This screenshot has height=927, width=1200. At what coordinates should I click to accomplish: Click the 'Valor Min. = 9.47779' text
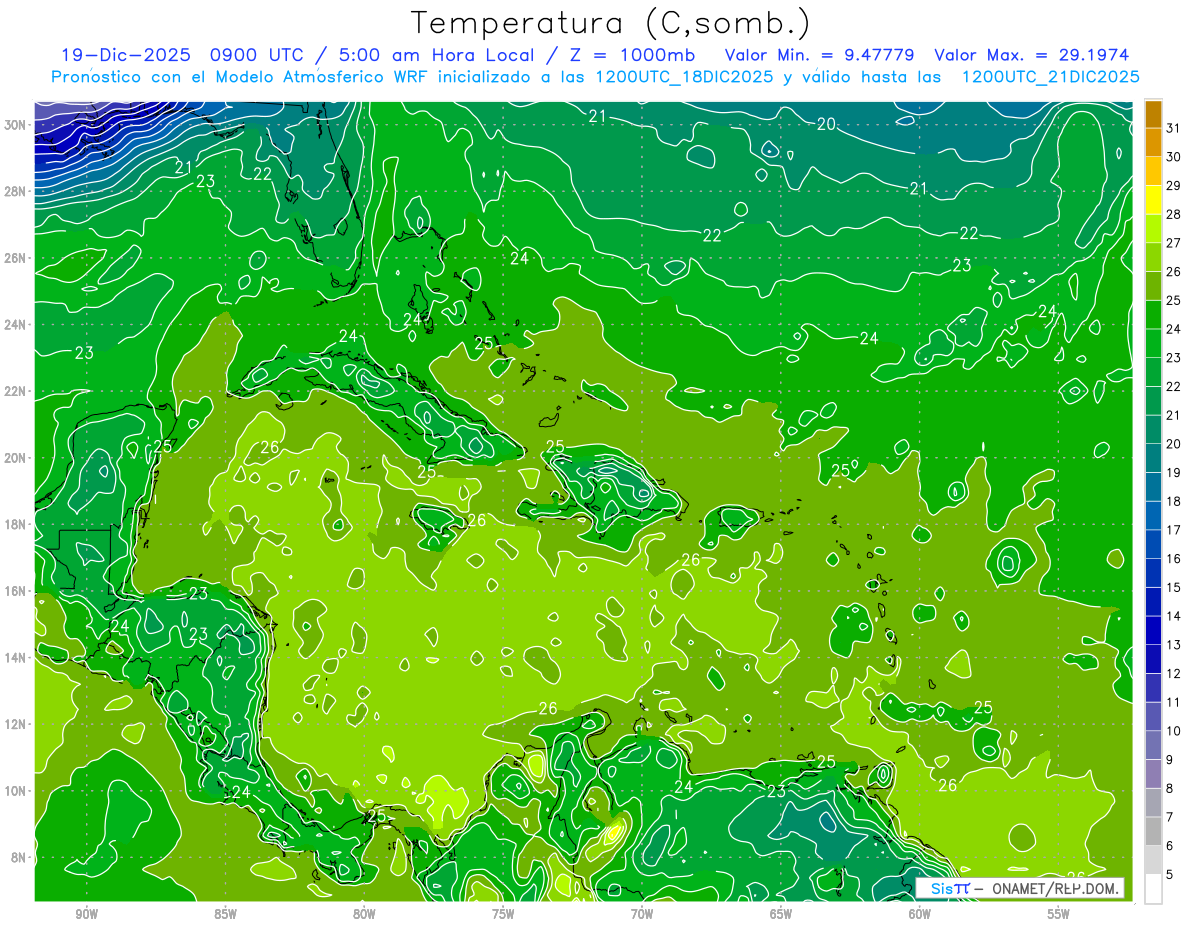pyautogui.click(x=819, y=55)
